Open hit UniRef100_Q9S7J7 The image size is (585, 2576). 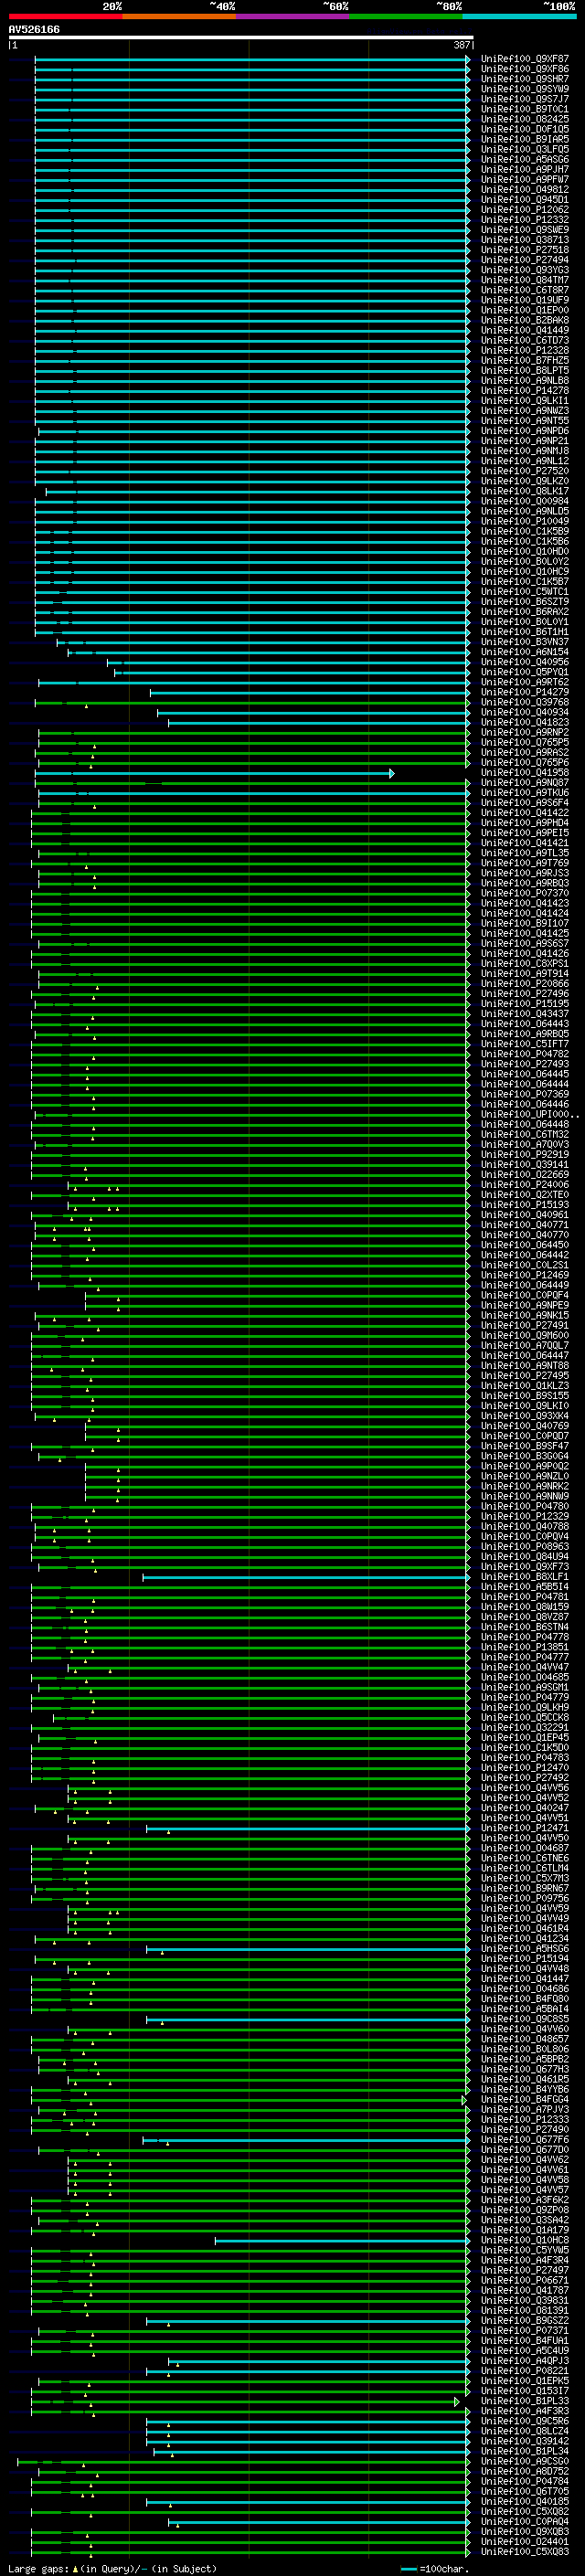point(525,100)
